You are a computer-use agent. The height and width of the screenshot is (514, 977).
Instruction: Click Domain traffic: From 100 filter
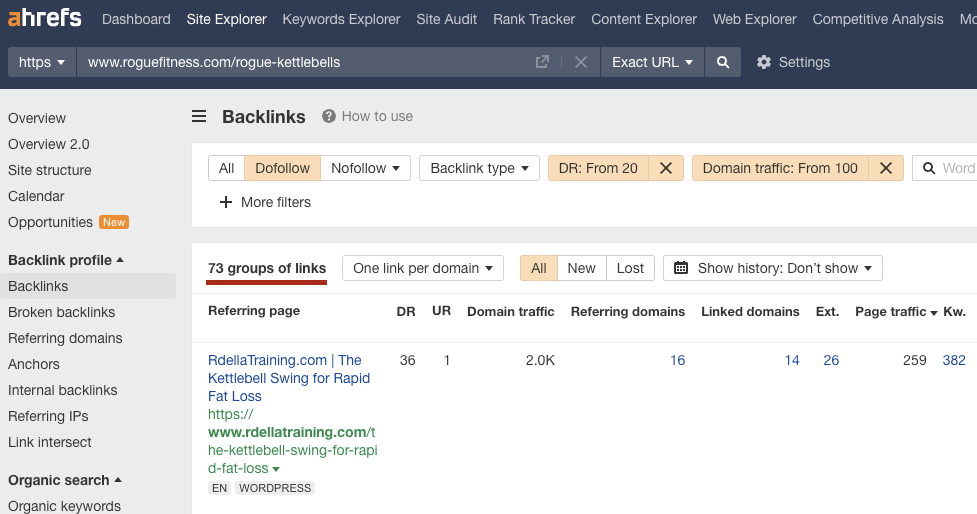(x=780, y=168)
